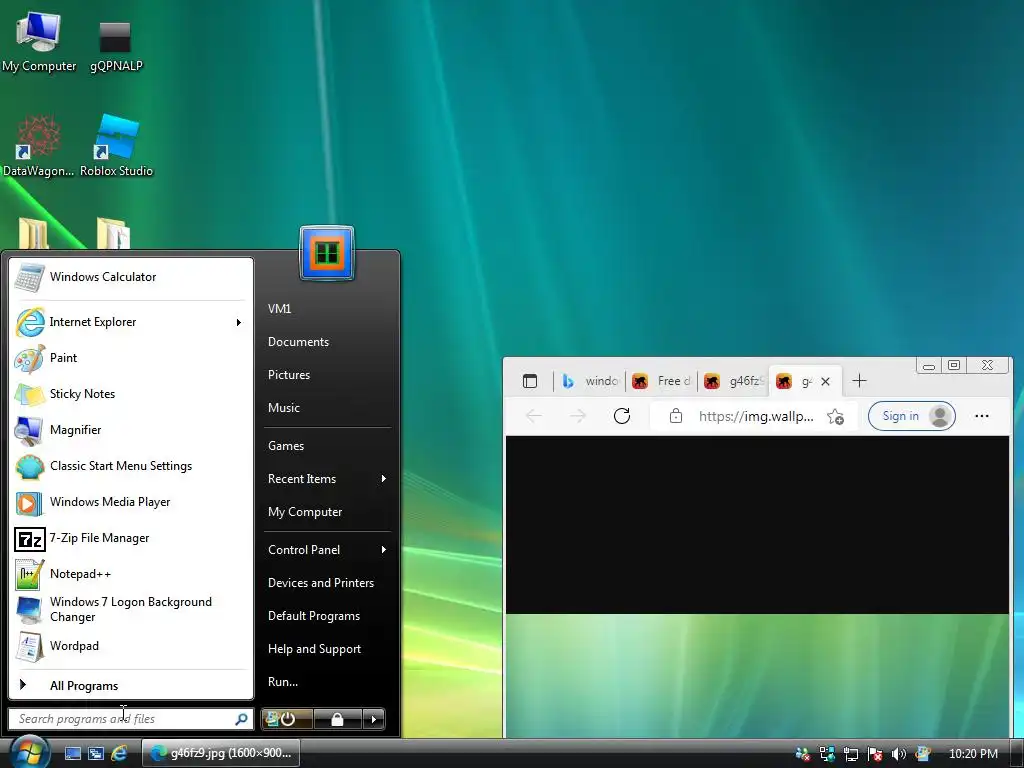Click Internet Explorer quick launch icon
The width and height of the screenshot is (1024, 768).
(x=120, y=754)
